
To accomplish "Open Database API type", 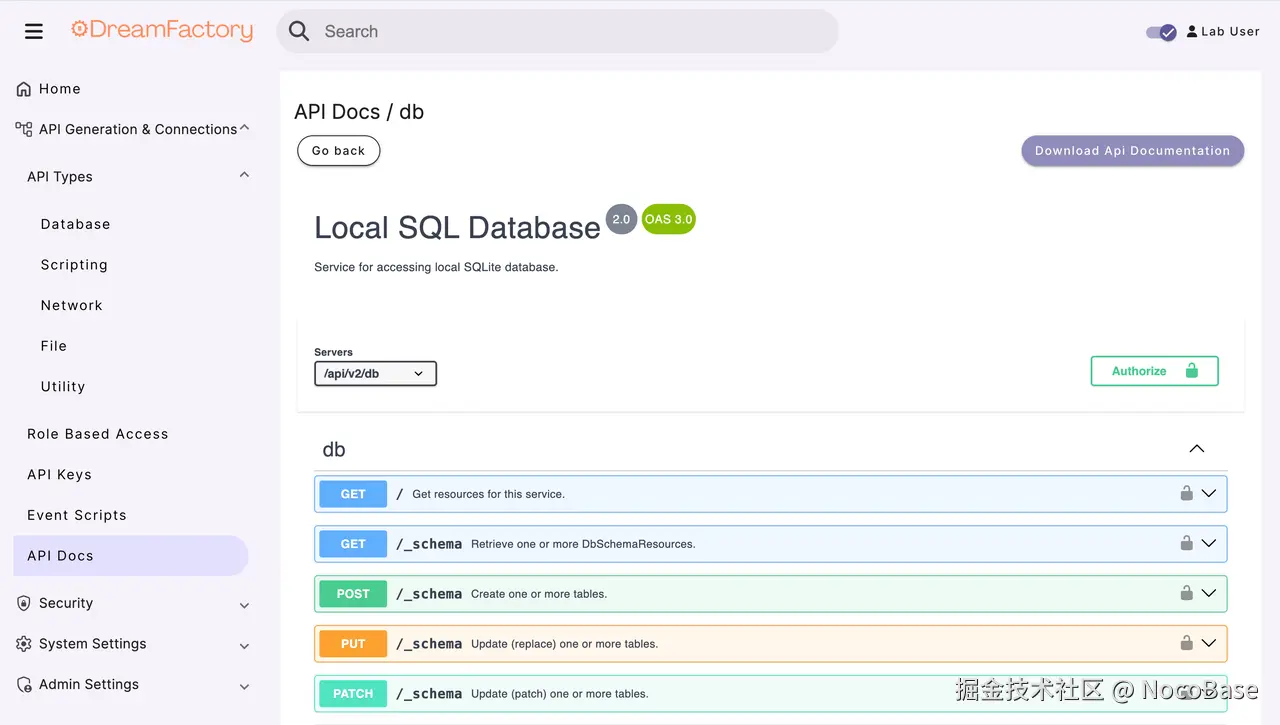I will (76, 224).
